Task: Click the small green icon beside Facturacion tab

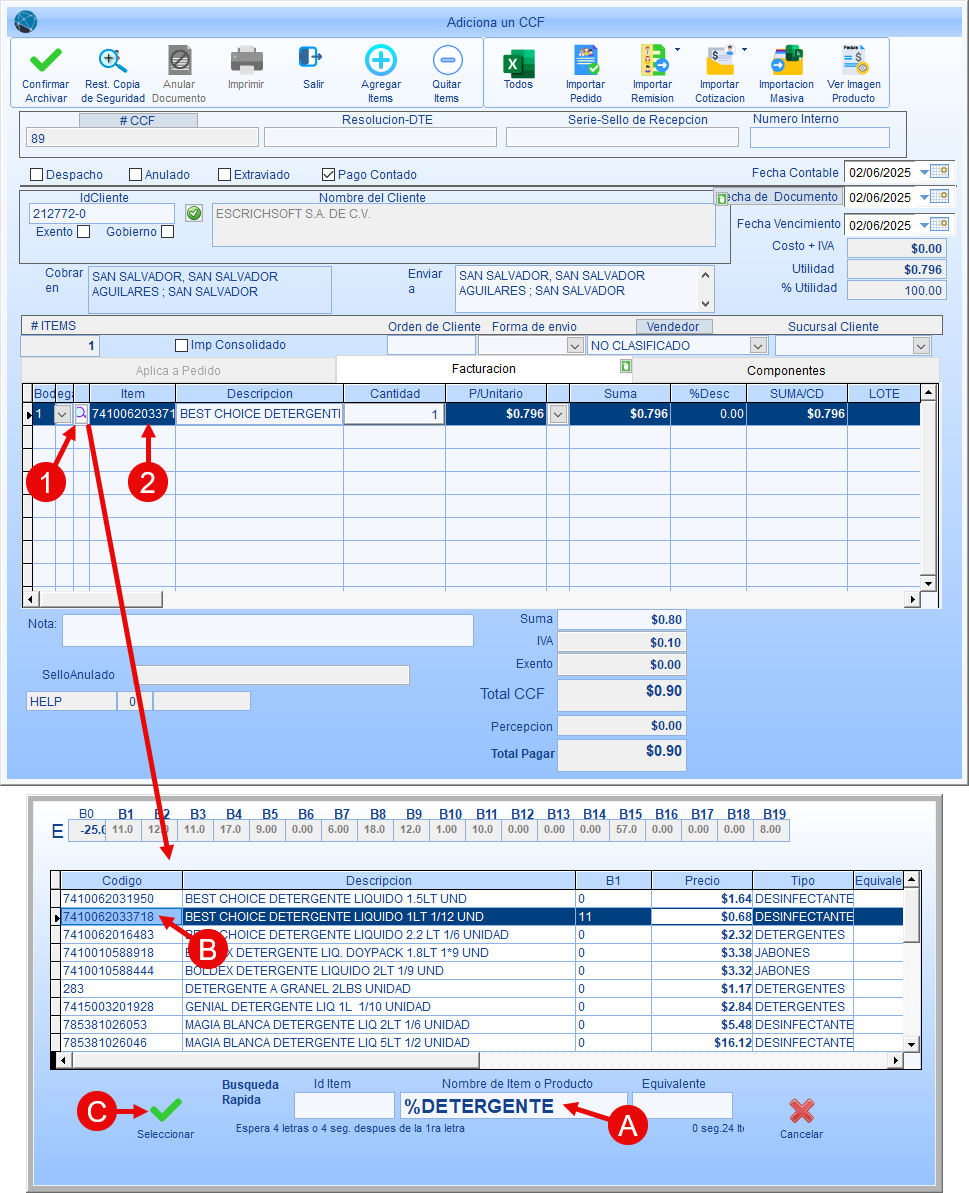Action: point(626,367)
